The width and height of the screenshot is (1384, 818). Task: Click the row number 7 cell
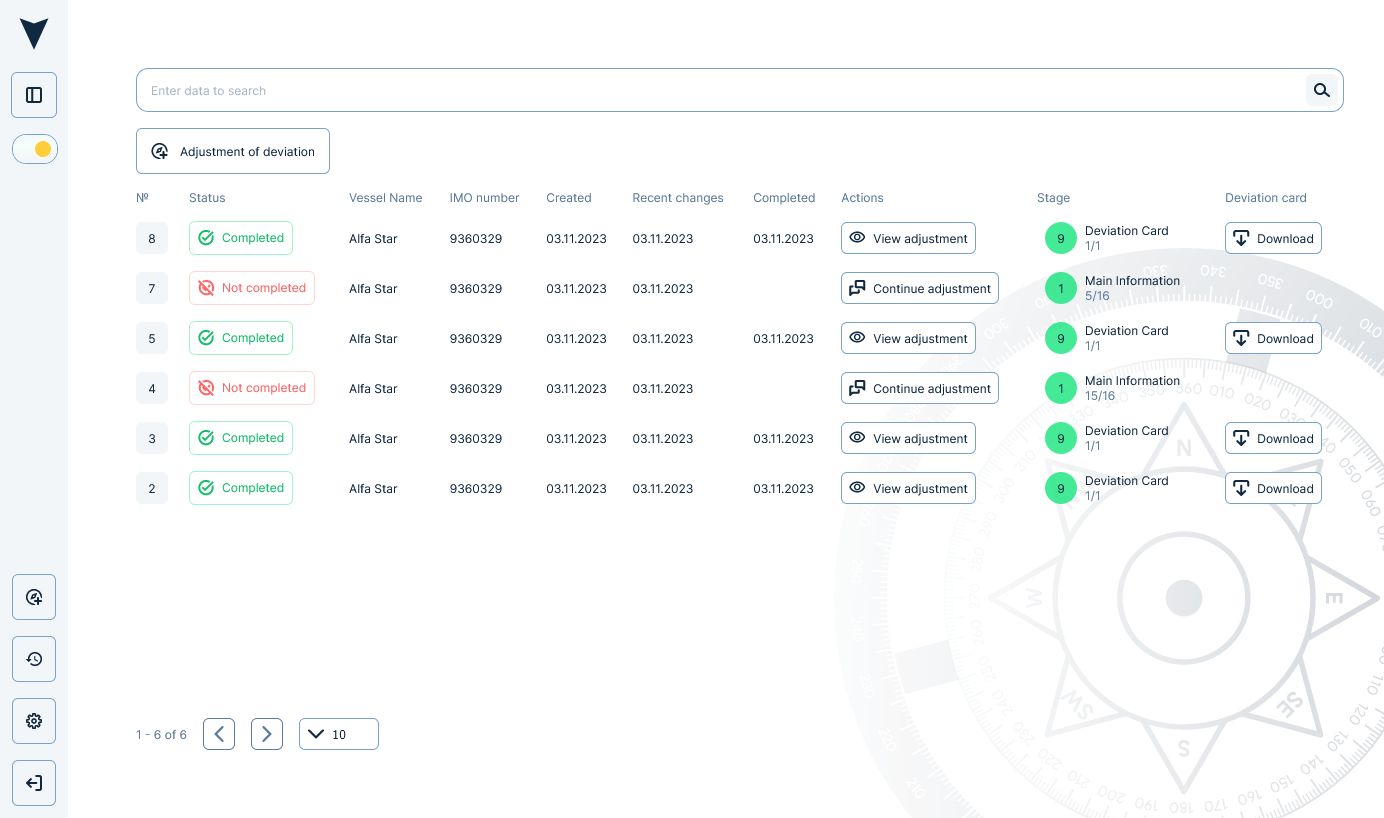(152, 288)
